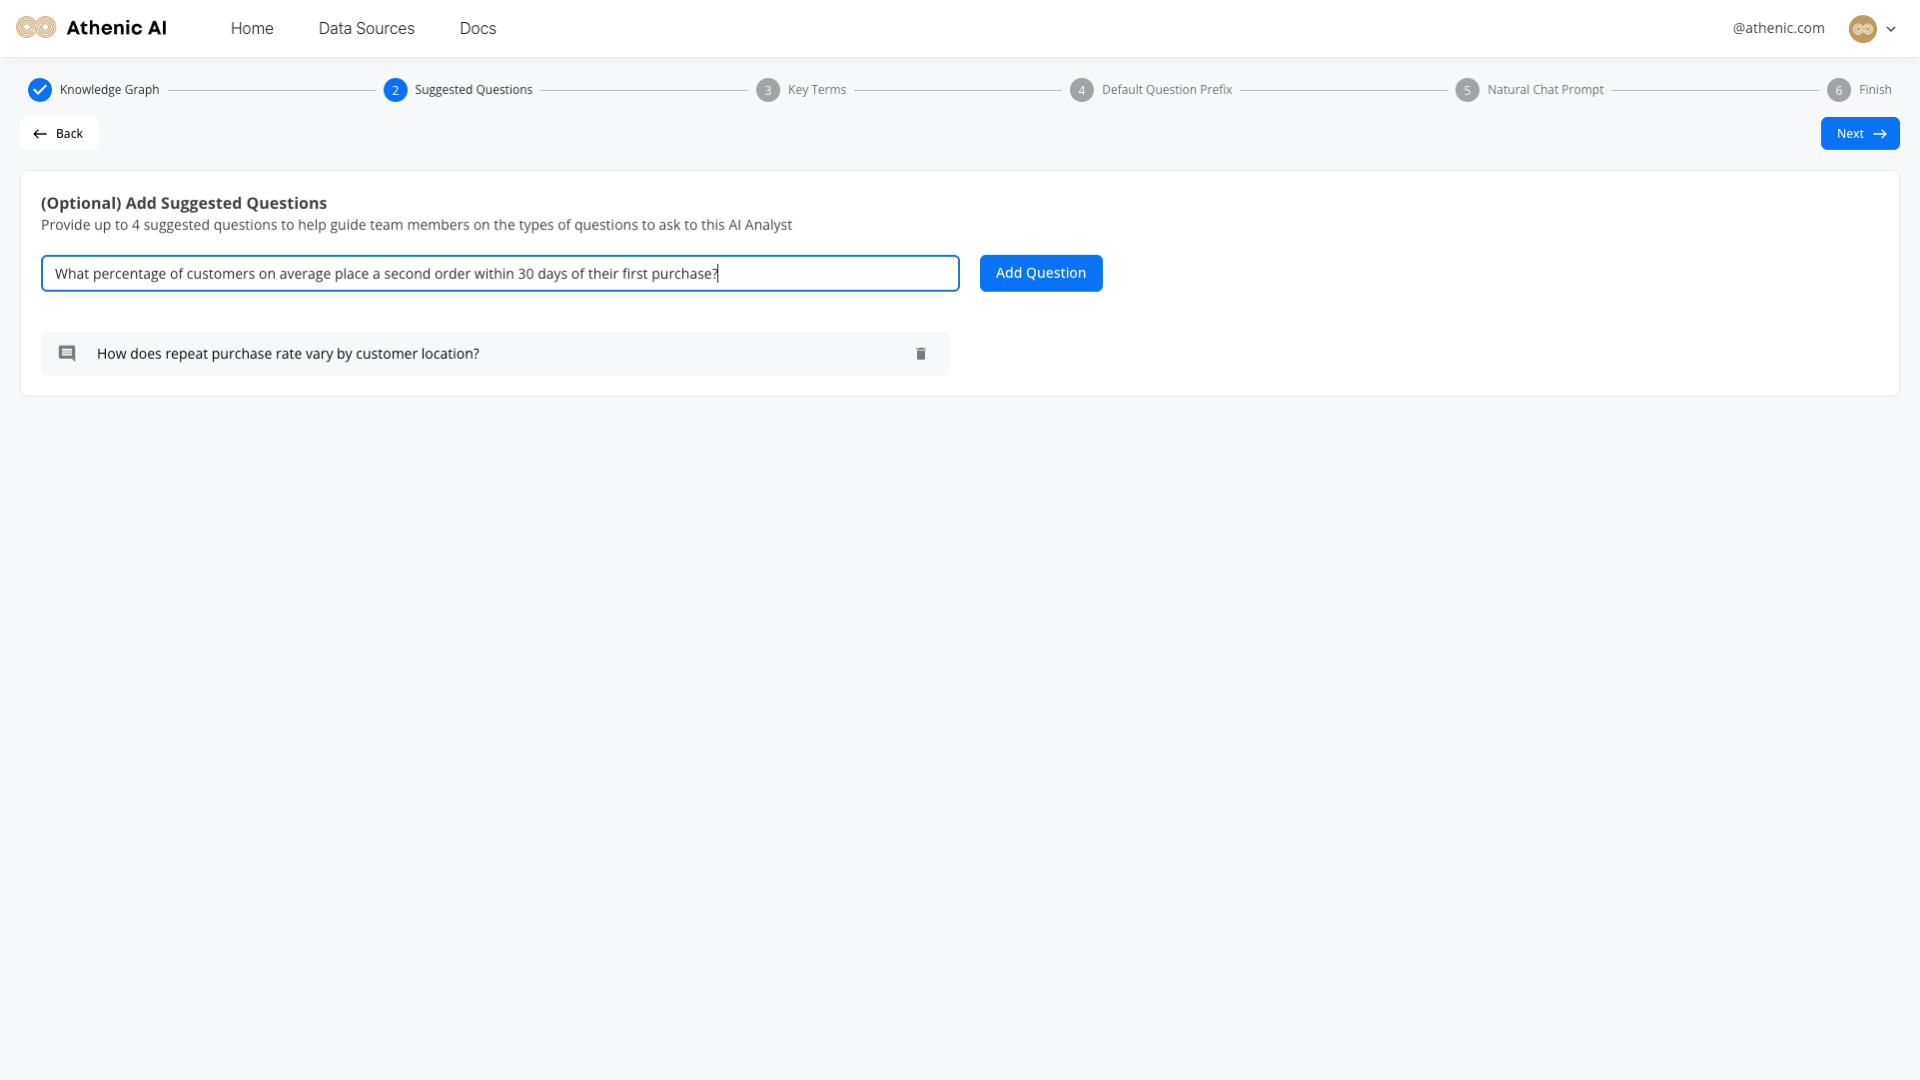The height and width of the screenshot is (1080, 1920).
Task: Click the chat bubble icon beside question
Action: 67,354
